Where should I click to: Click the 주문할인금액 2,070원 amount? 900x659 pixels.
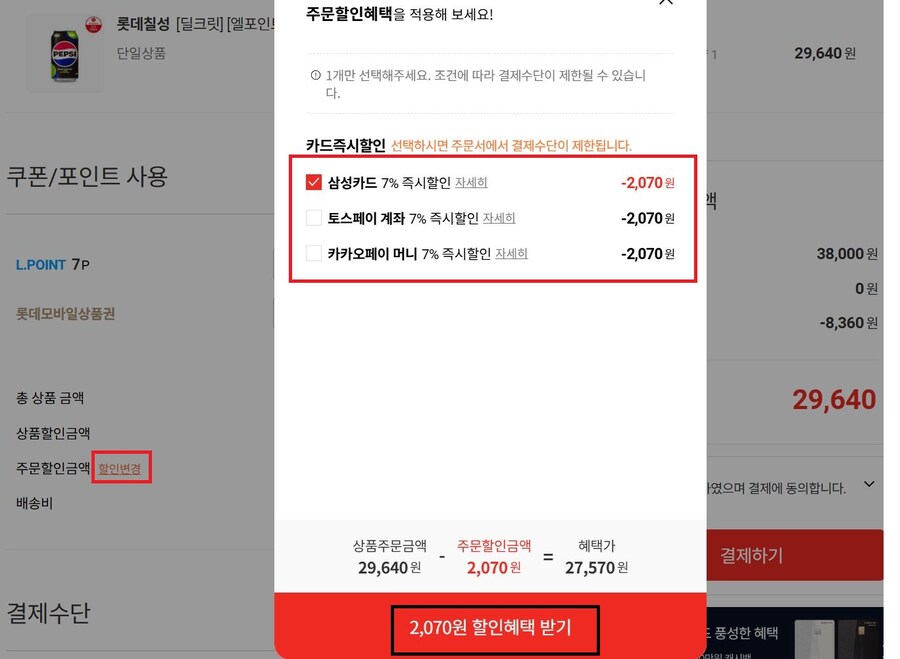(x=494, y=568)
